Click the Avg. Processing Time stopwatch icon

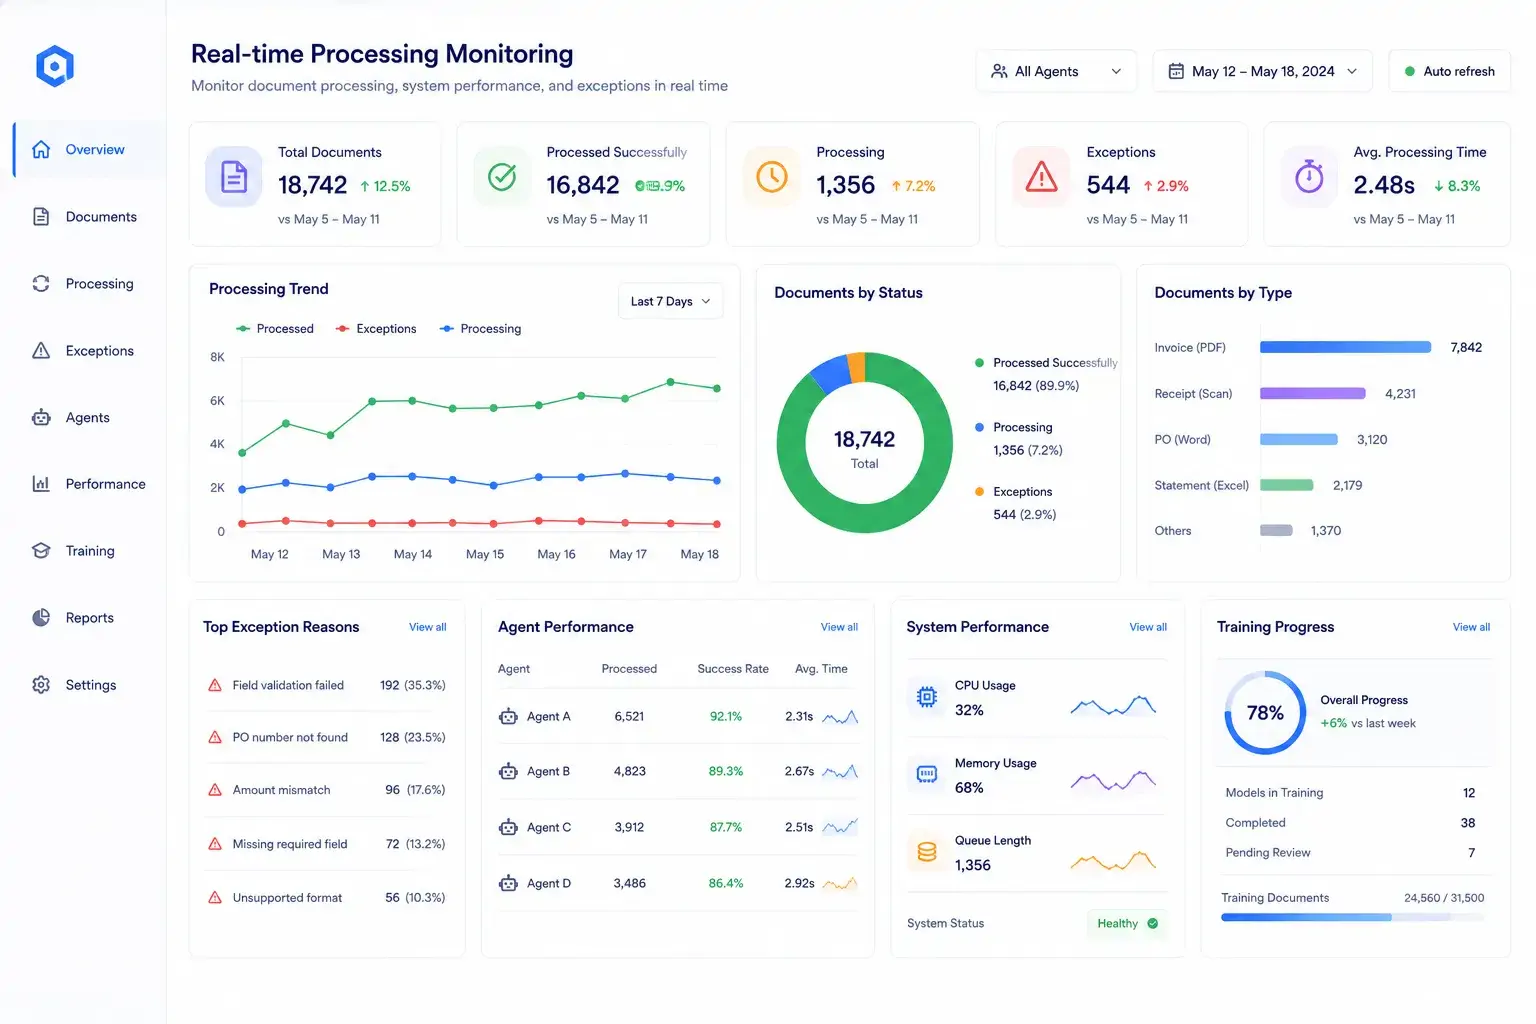(x=1309, y=177)
